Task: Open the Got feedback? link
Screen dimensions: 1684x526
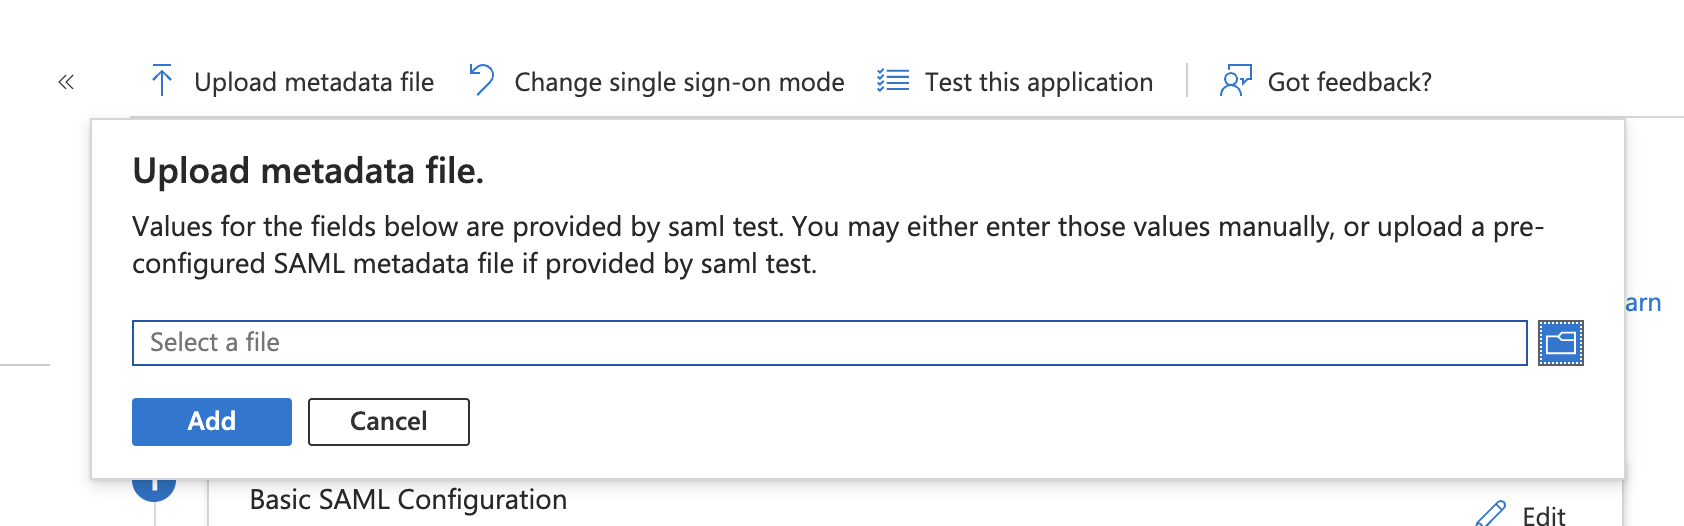Action: coord(1349,82)
